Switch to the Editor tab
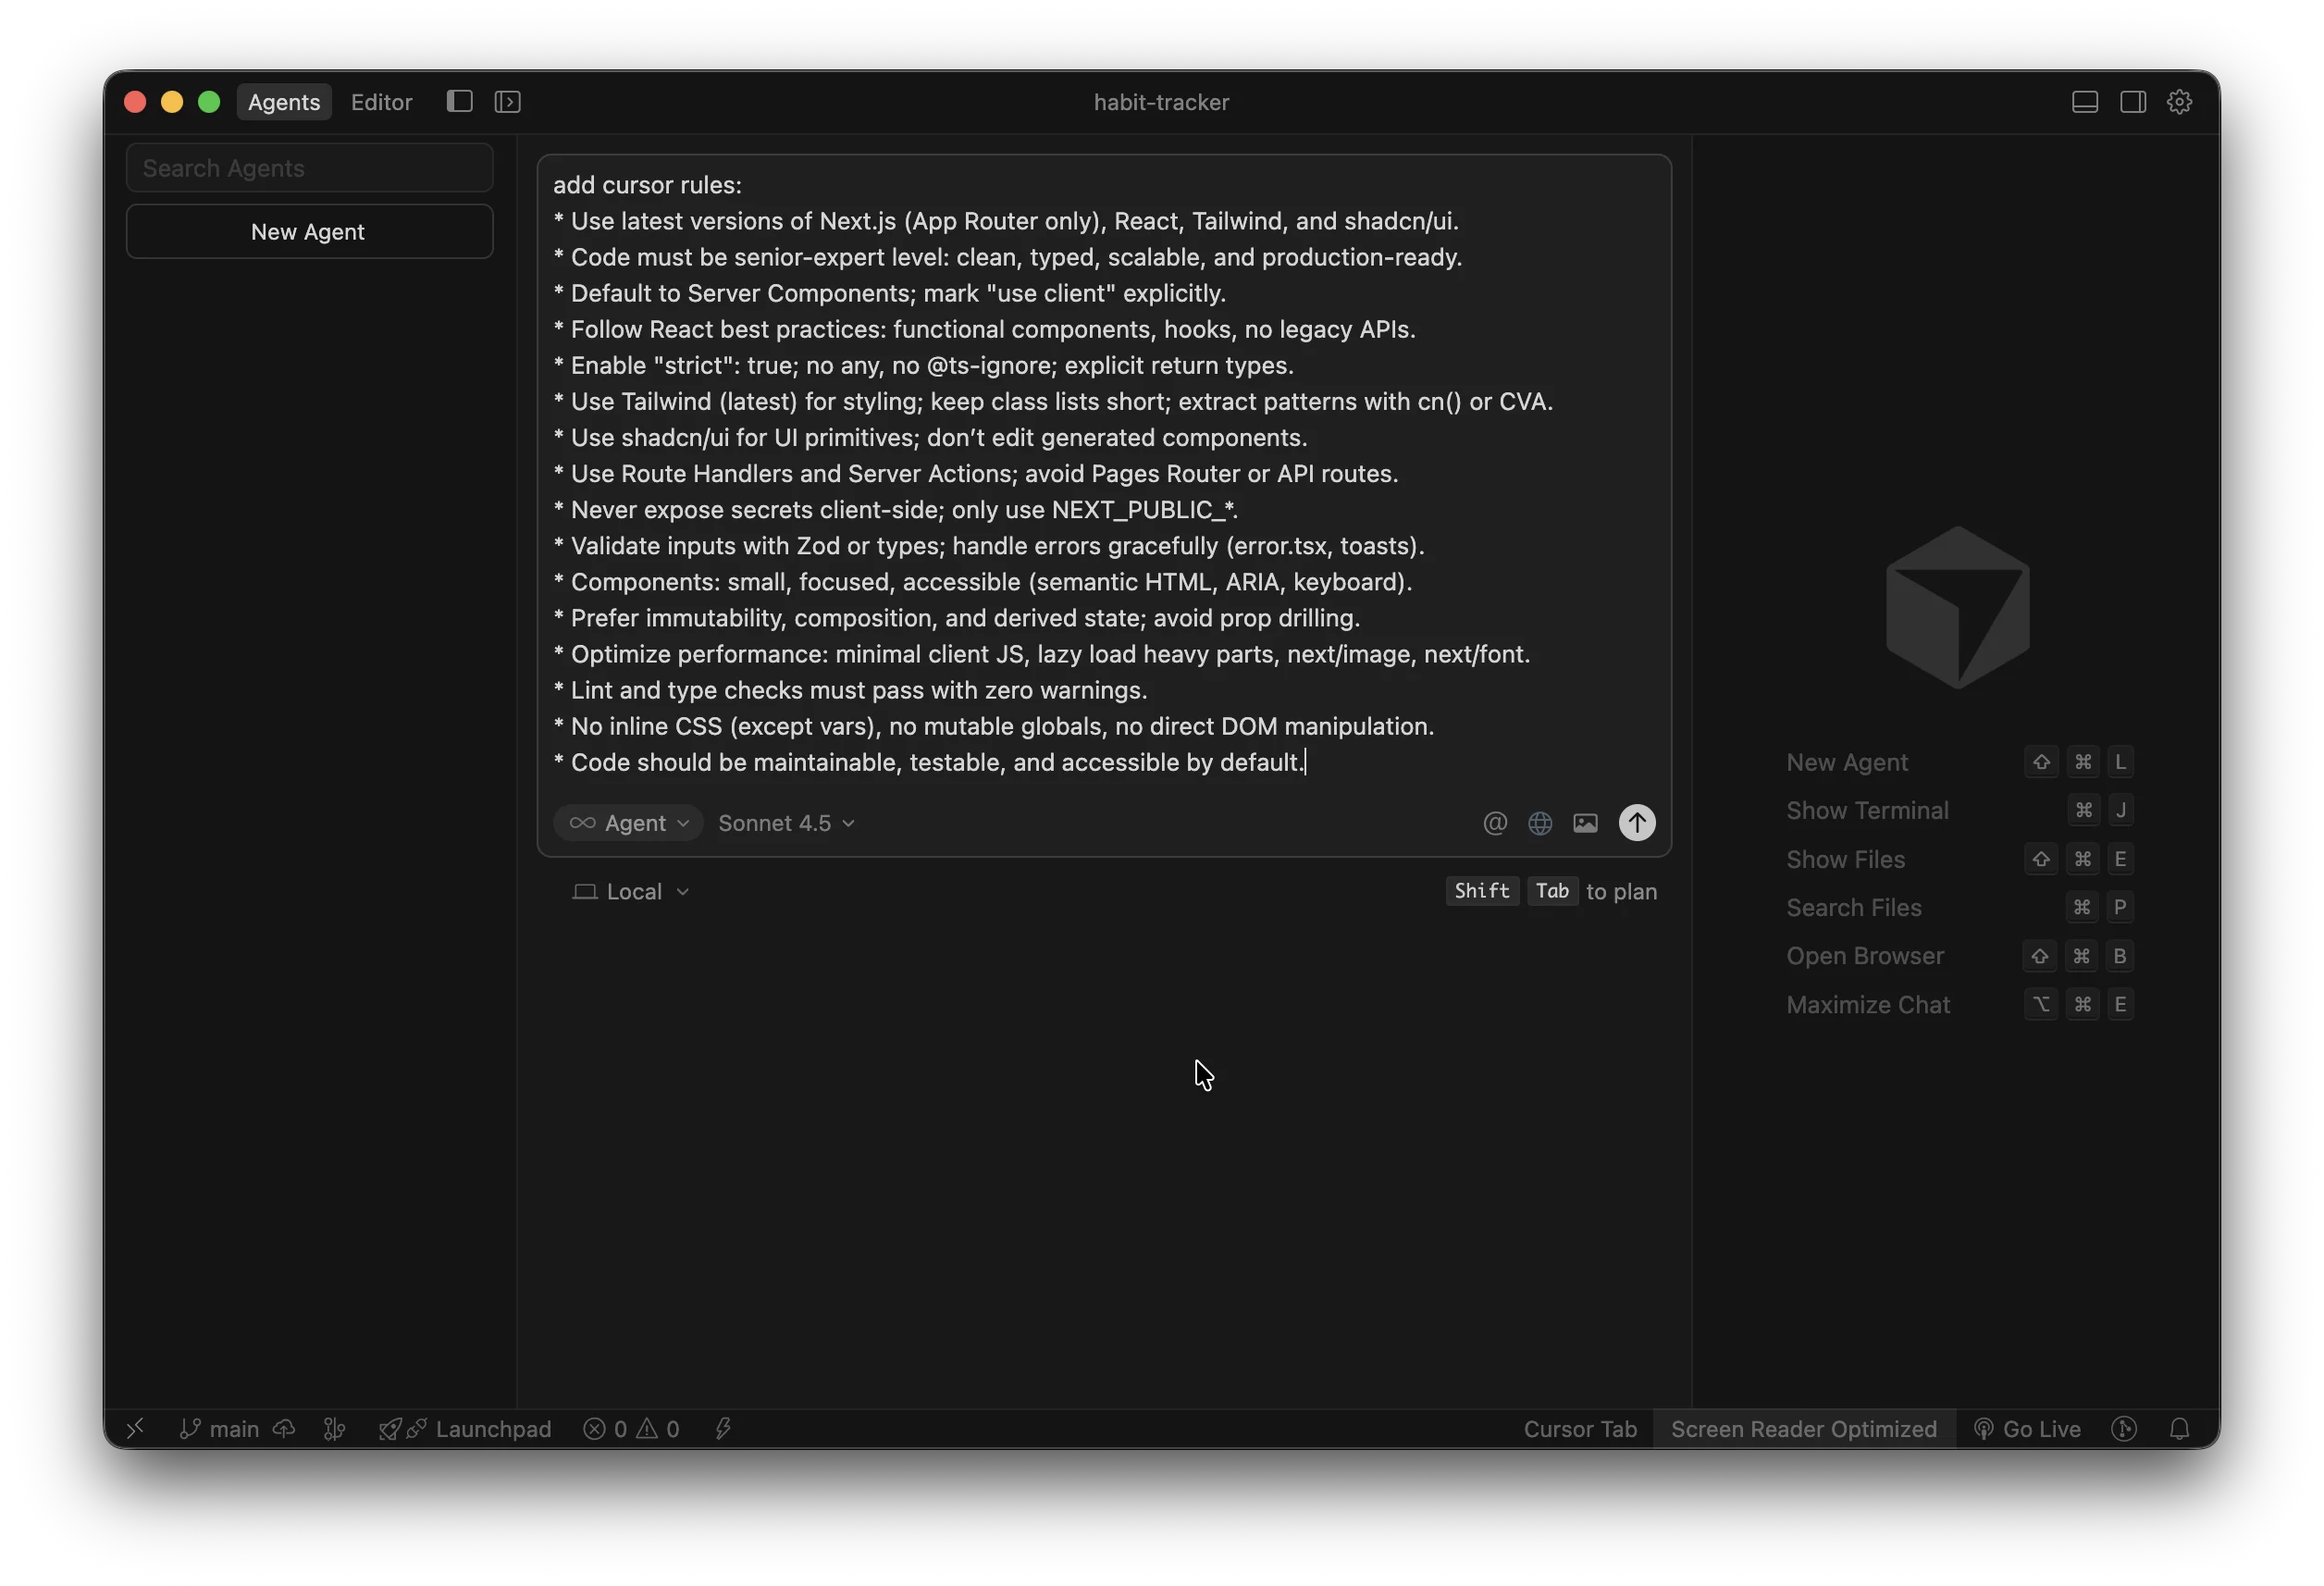 click(x=381, y=102)
